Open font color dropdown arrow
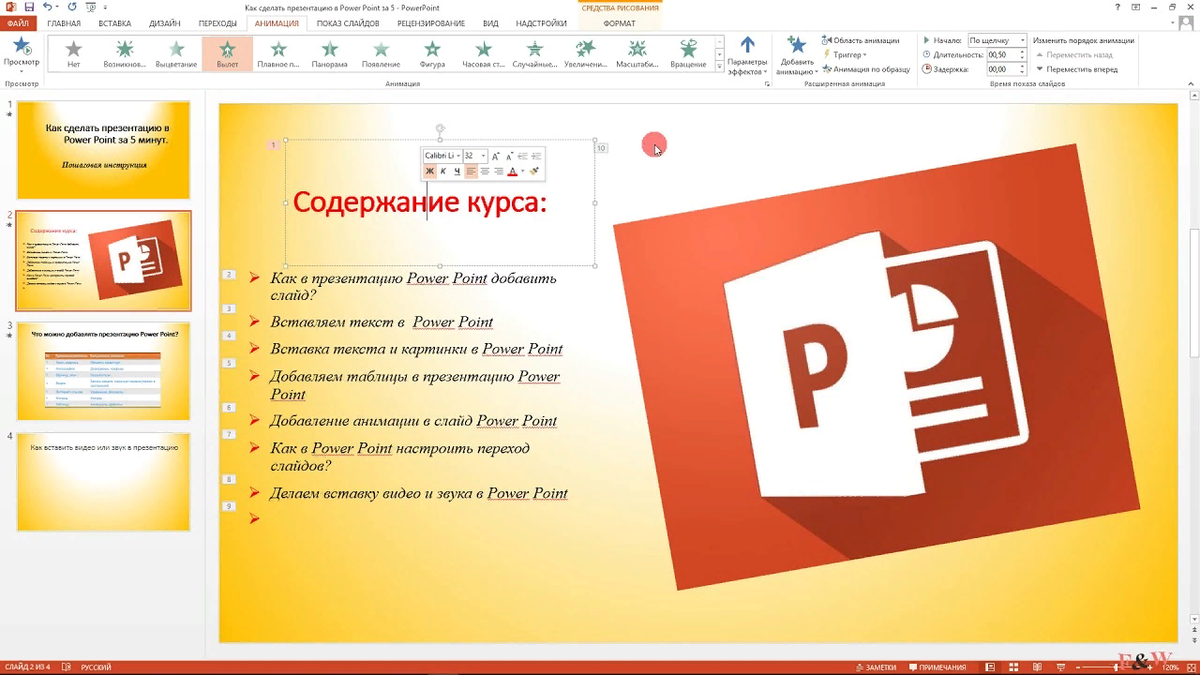This screenshot has width=1200, height=675. pos(522,171)
